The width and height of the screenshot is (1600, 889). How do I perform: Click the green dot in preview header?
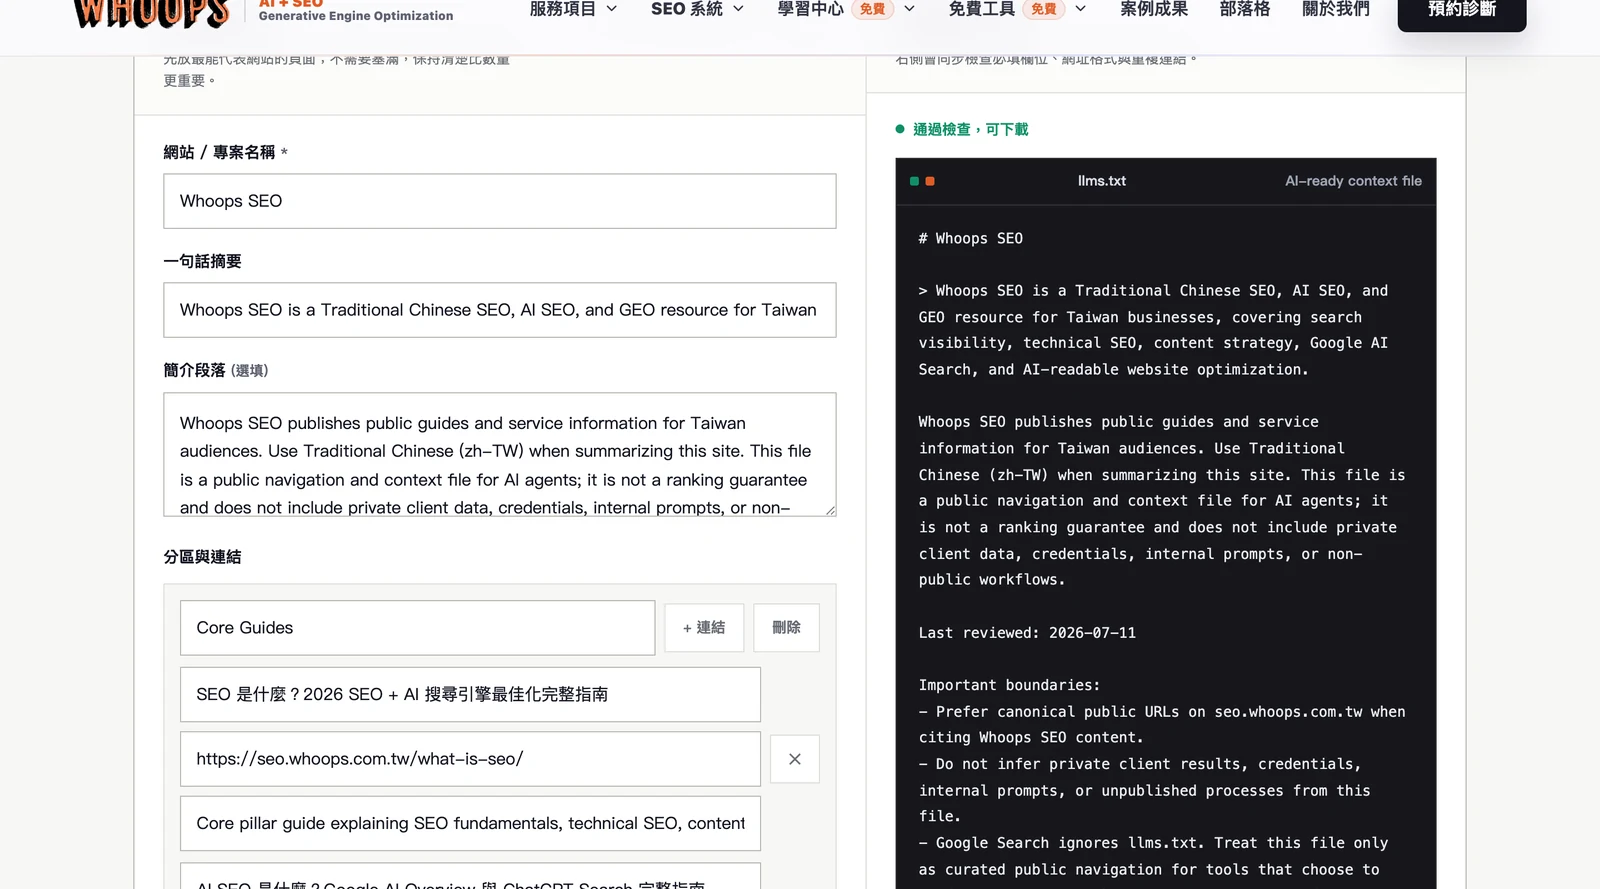[x=914, y=181]
